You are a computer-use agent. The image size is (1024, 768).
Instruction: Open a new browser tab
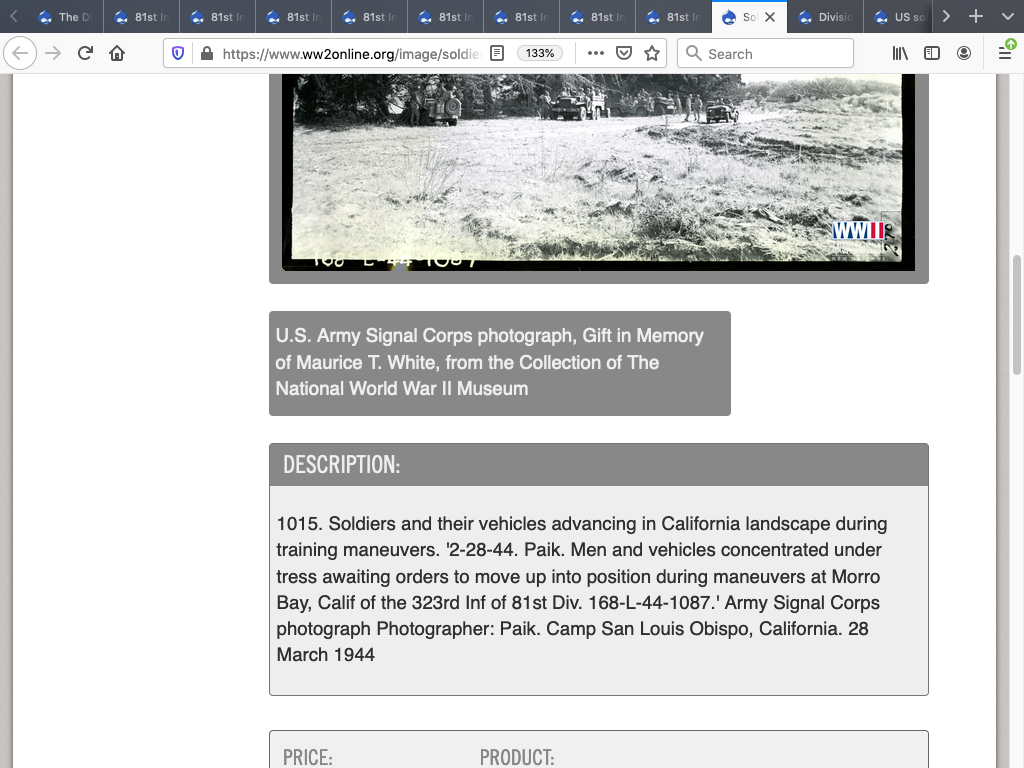tap(976, 17)
